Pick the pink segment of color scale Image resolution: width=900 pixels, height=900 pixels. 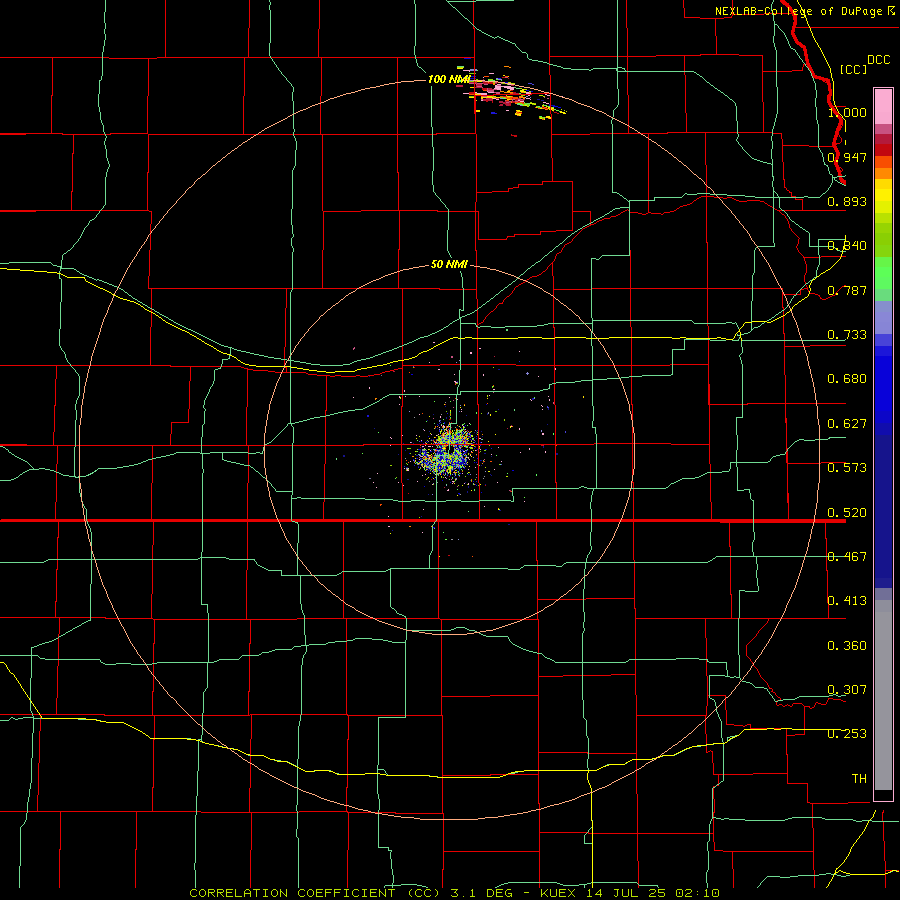883,106
